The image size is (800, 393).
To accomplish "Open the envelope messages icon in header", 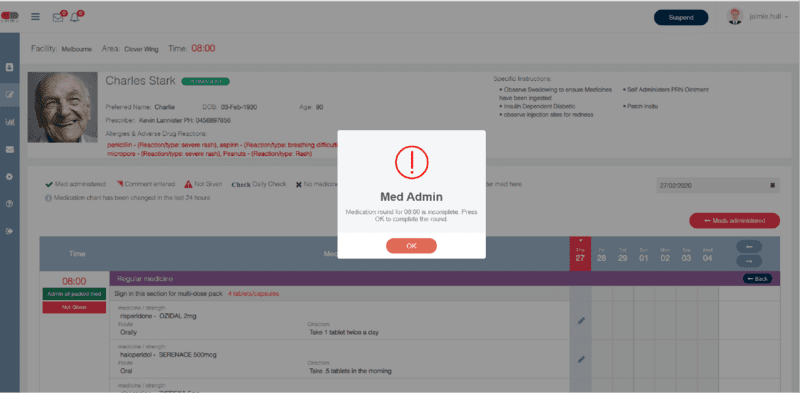I will (x=58, y=17).
